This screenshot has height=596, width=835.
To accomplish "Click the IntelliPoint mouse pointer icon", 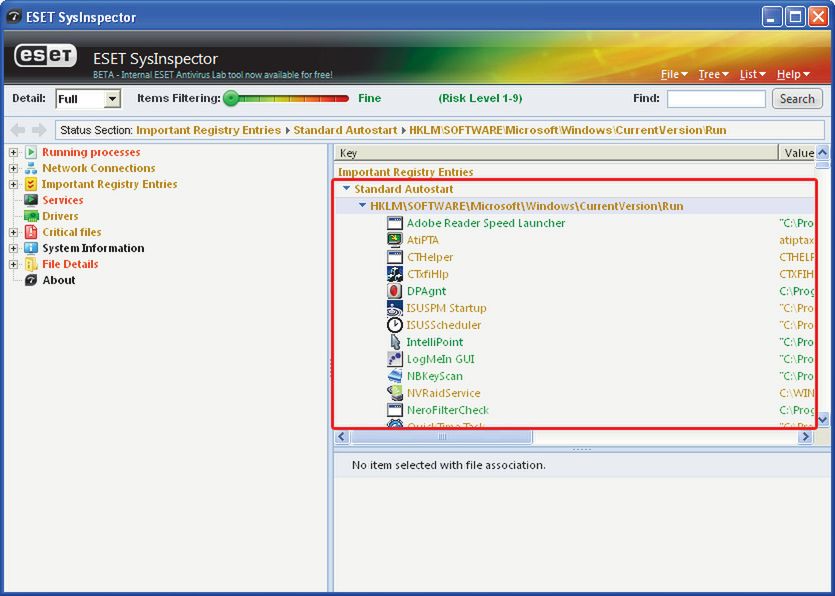I will point(395,342).
